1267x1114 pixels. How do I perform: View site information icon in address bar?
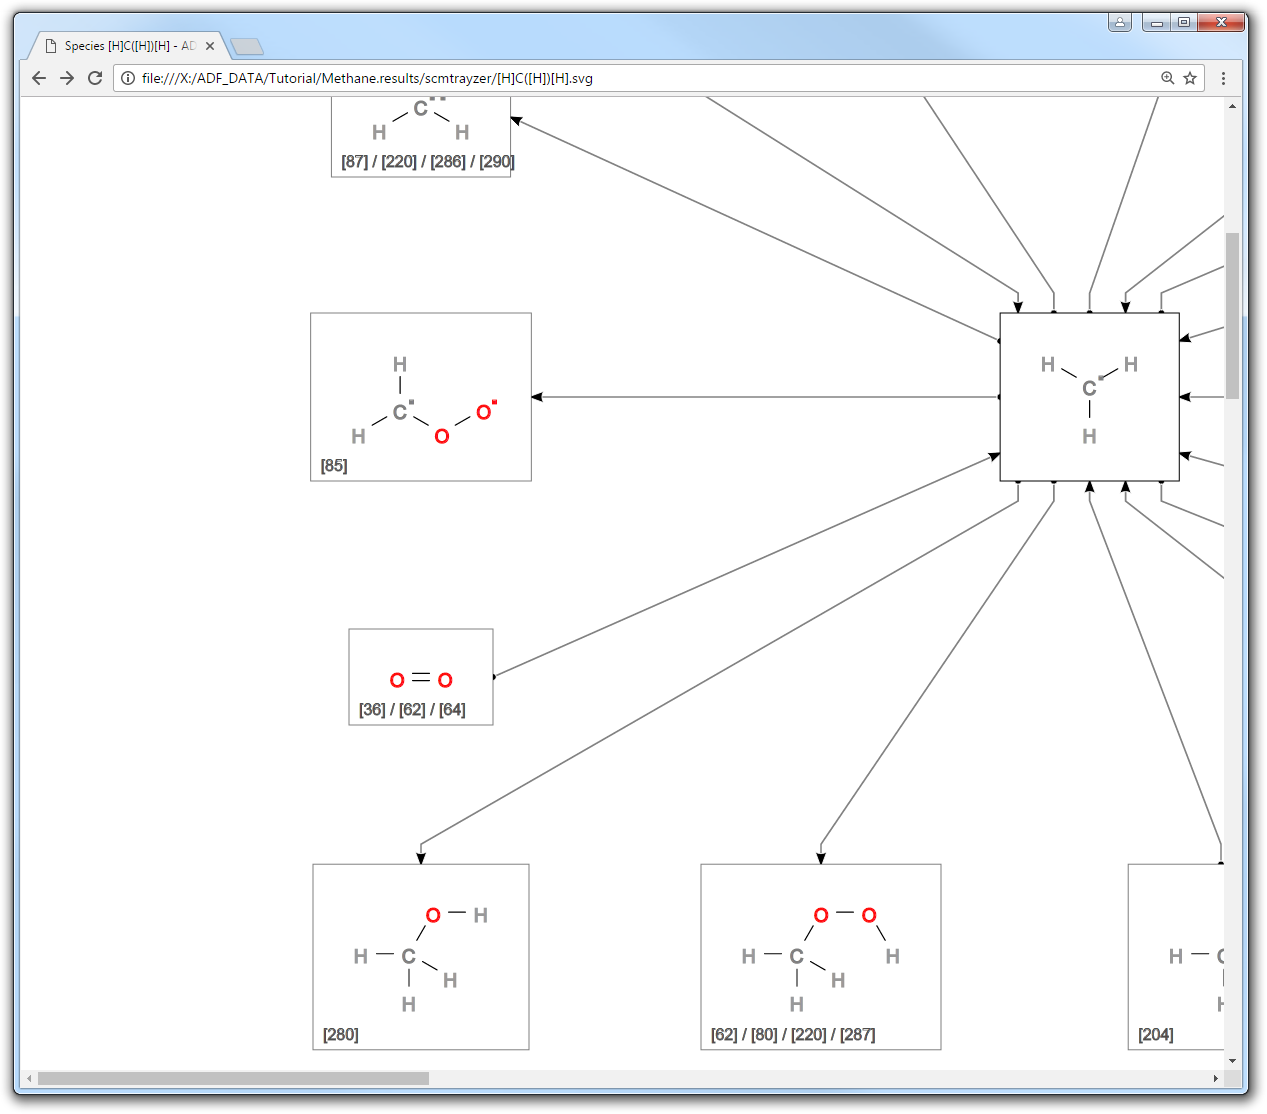click(x=128, y=78)
